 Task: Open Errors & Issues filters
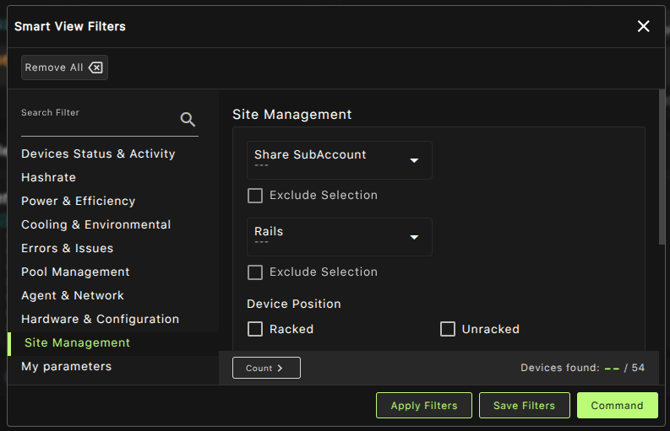coord(67,248)
